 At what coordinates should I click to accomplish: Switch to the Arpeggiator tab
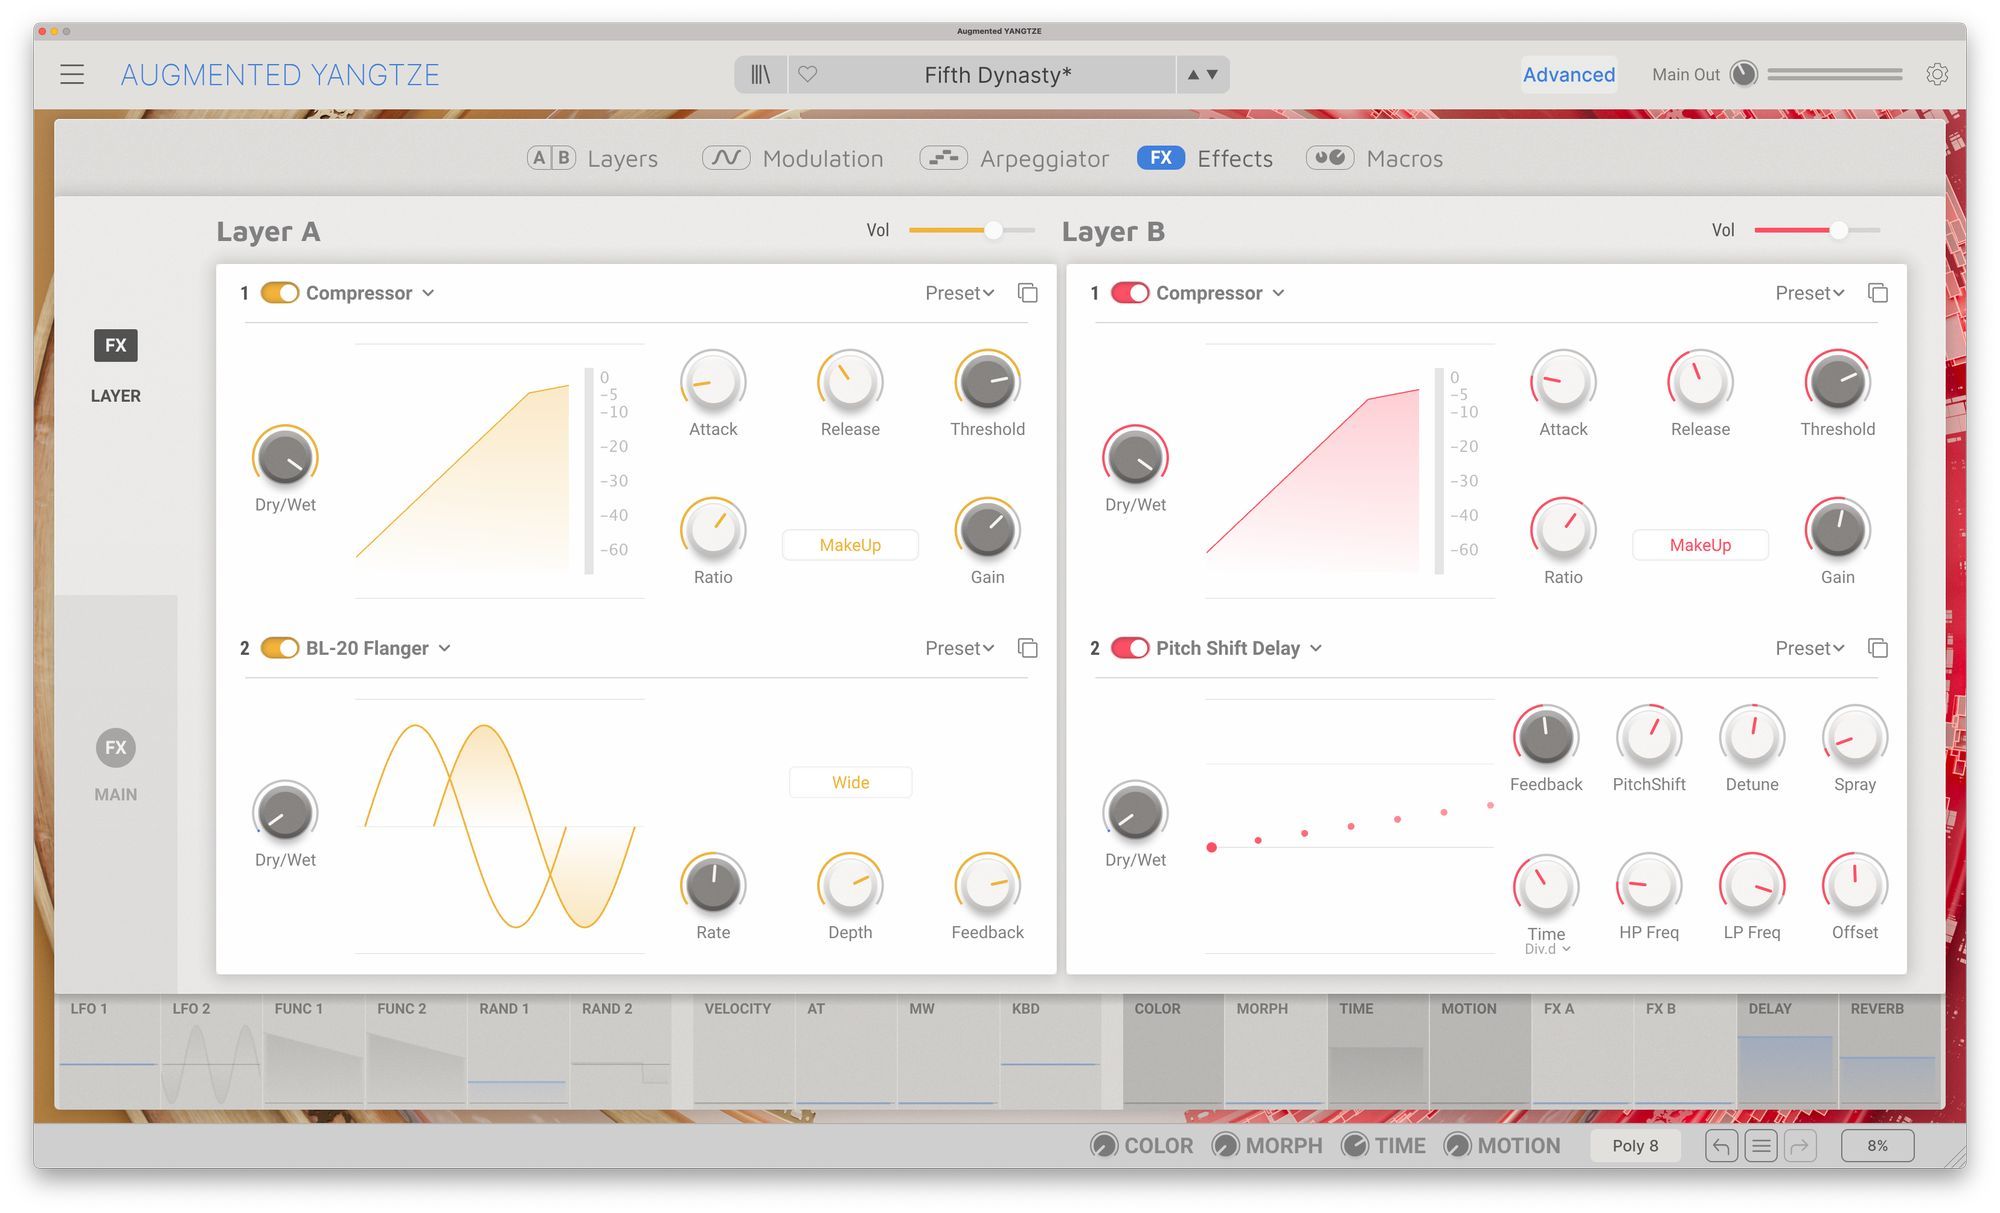[x=1014, y=158]
